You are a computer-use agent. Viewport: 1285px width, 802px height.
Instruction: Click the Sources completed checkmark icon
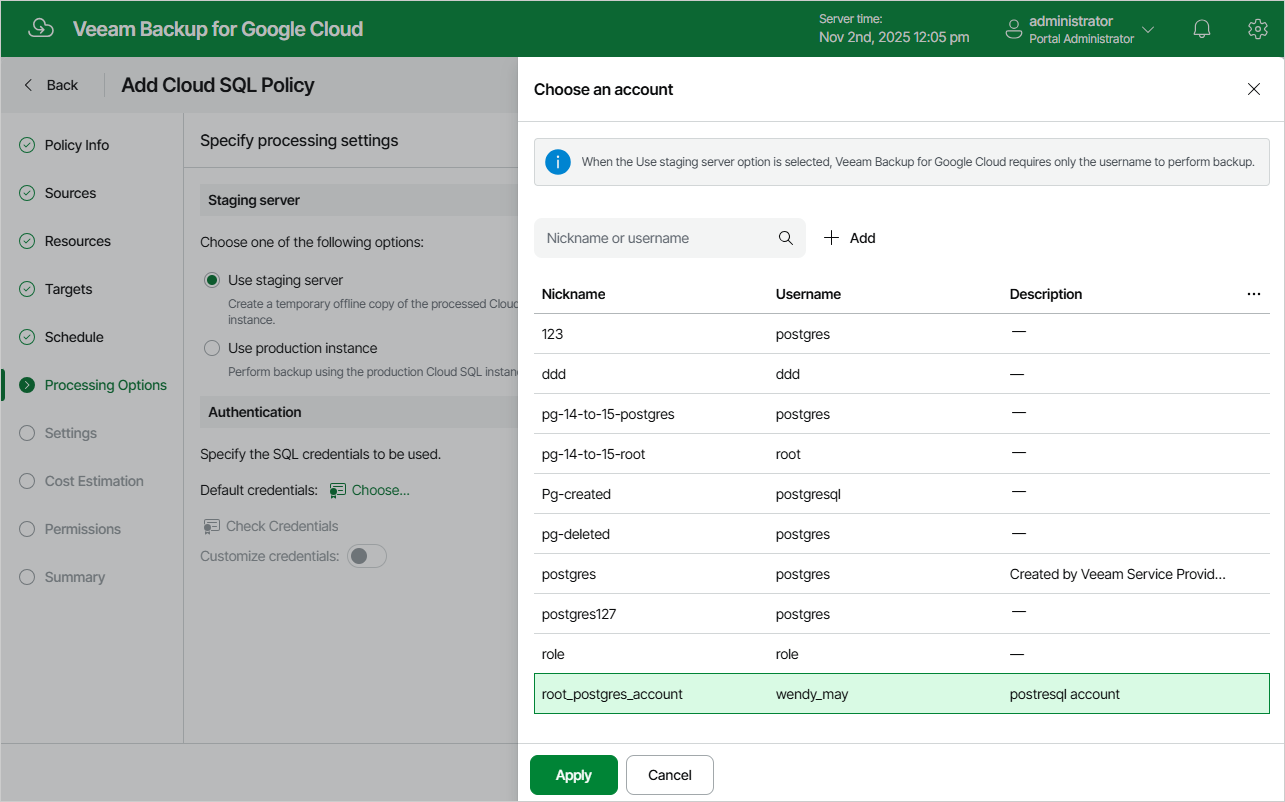[27, 193]
